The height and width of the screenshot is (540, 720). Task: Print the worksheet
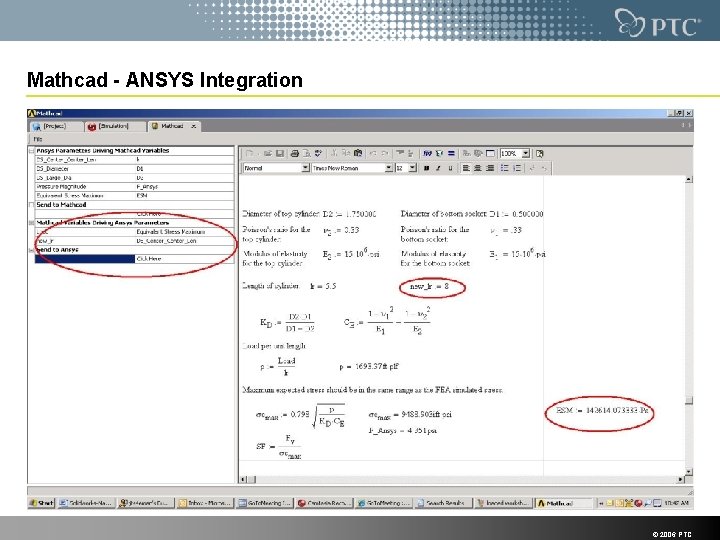click(295, 153)
